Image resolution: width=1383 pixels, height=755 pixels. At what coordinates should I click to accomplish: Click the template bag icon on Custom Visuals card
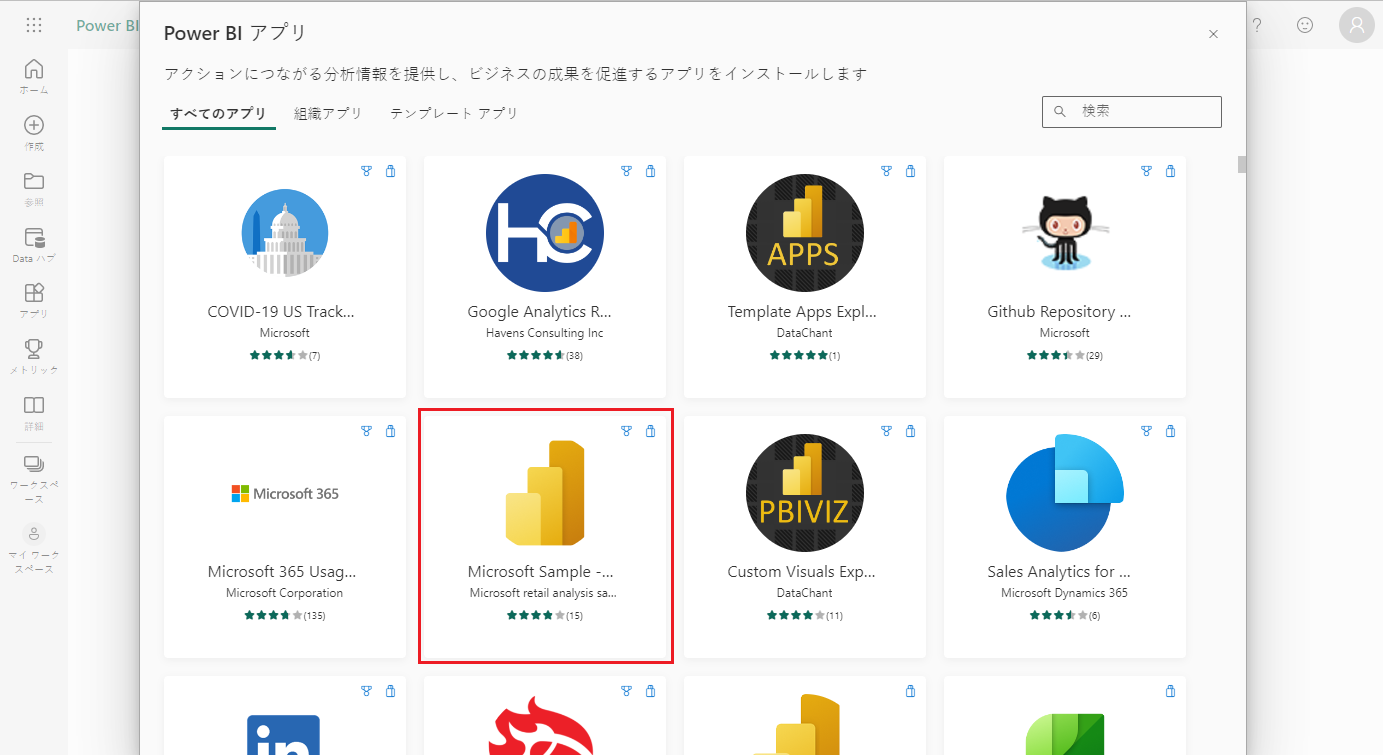click(910, 431)
